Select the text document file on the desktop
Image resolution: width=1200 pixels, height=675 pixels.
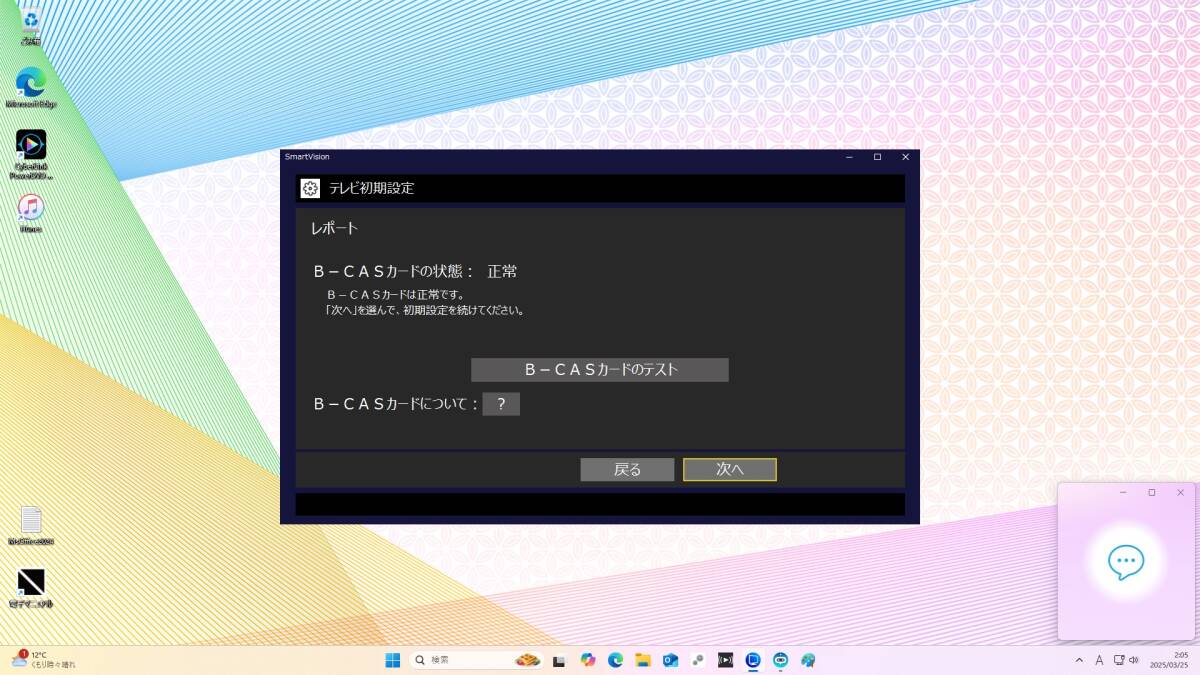point(31,526)
